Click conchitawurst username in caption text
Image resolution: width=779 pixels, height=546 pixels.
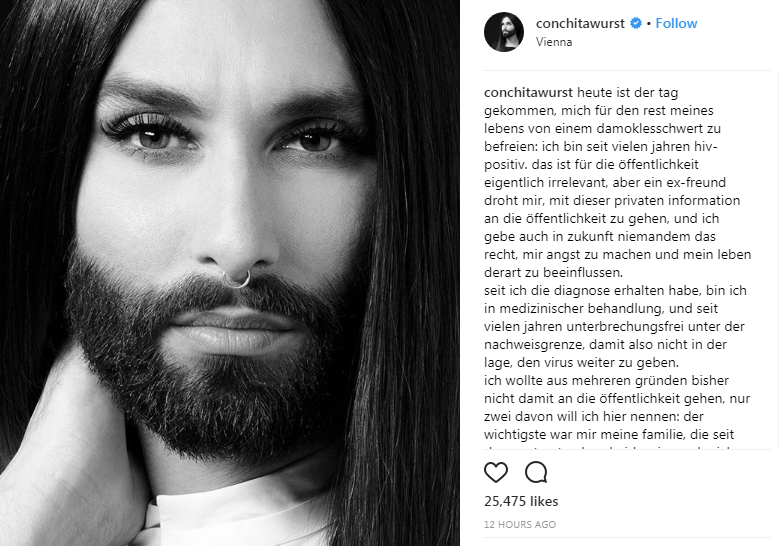(x=528, y=92)
